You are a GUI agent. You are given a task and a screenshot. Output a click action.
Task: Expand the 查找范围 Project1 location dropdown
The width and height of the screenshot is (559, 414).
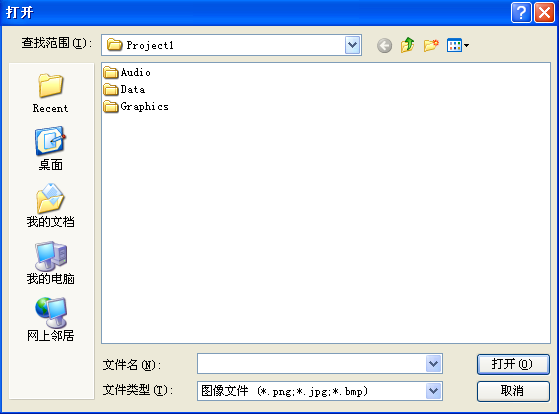(x=353, y=45)
